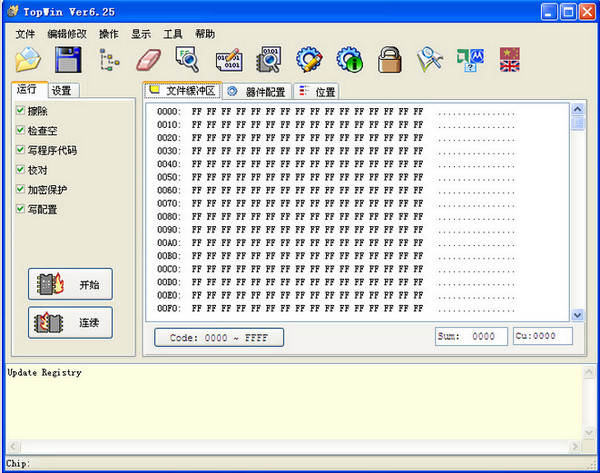Open file with the folder icon
The width and height of the screenshot is (600, 473).
click(x=28, y=59)
